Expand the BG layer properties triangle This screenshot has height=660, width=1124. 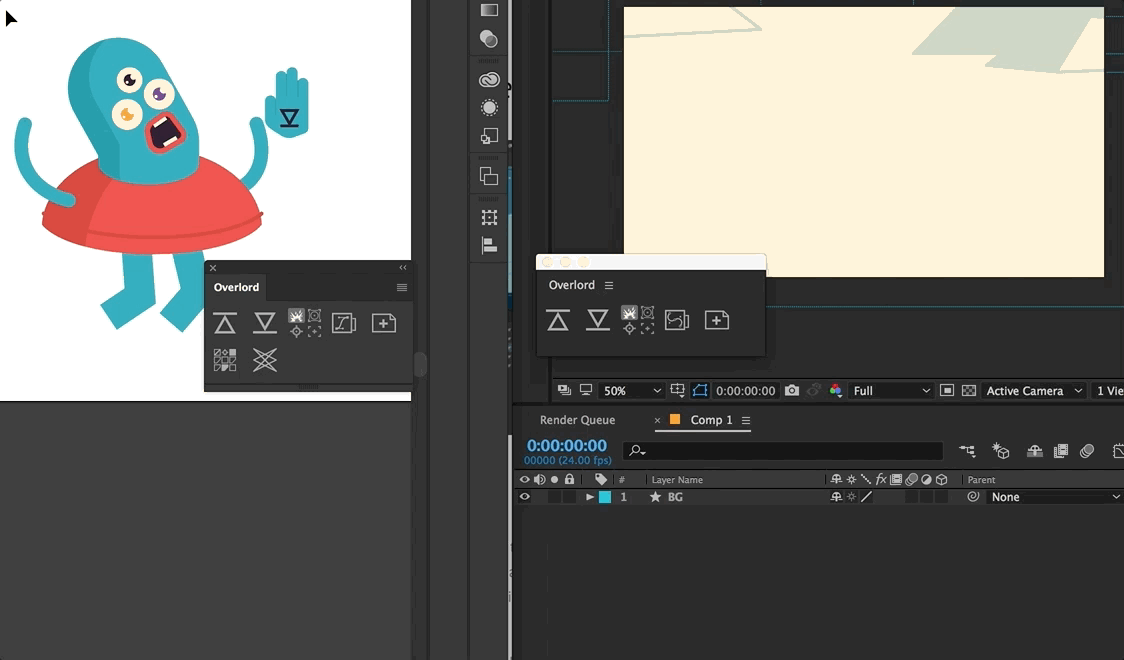pyautogui.click(x=590, y=497)
